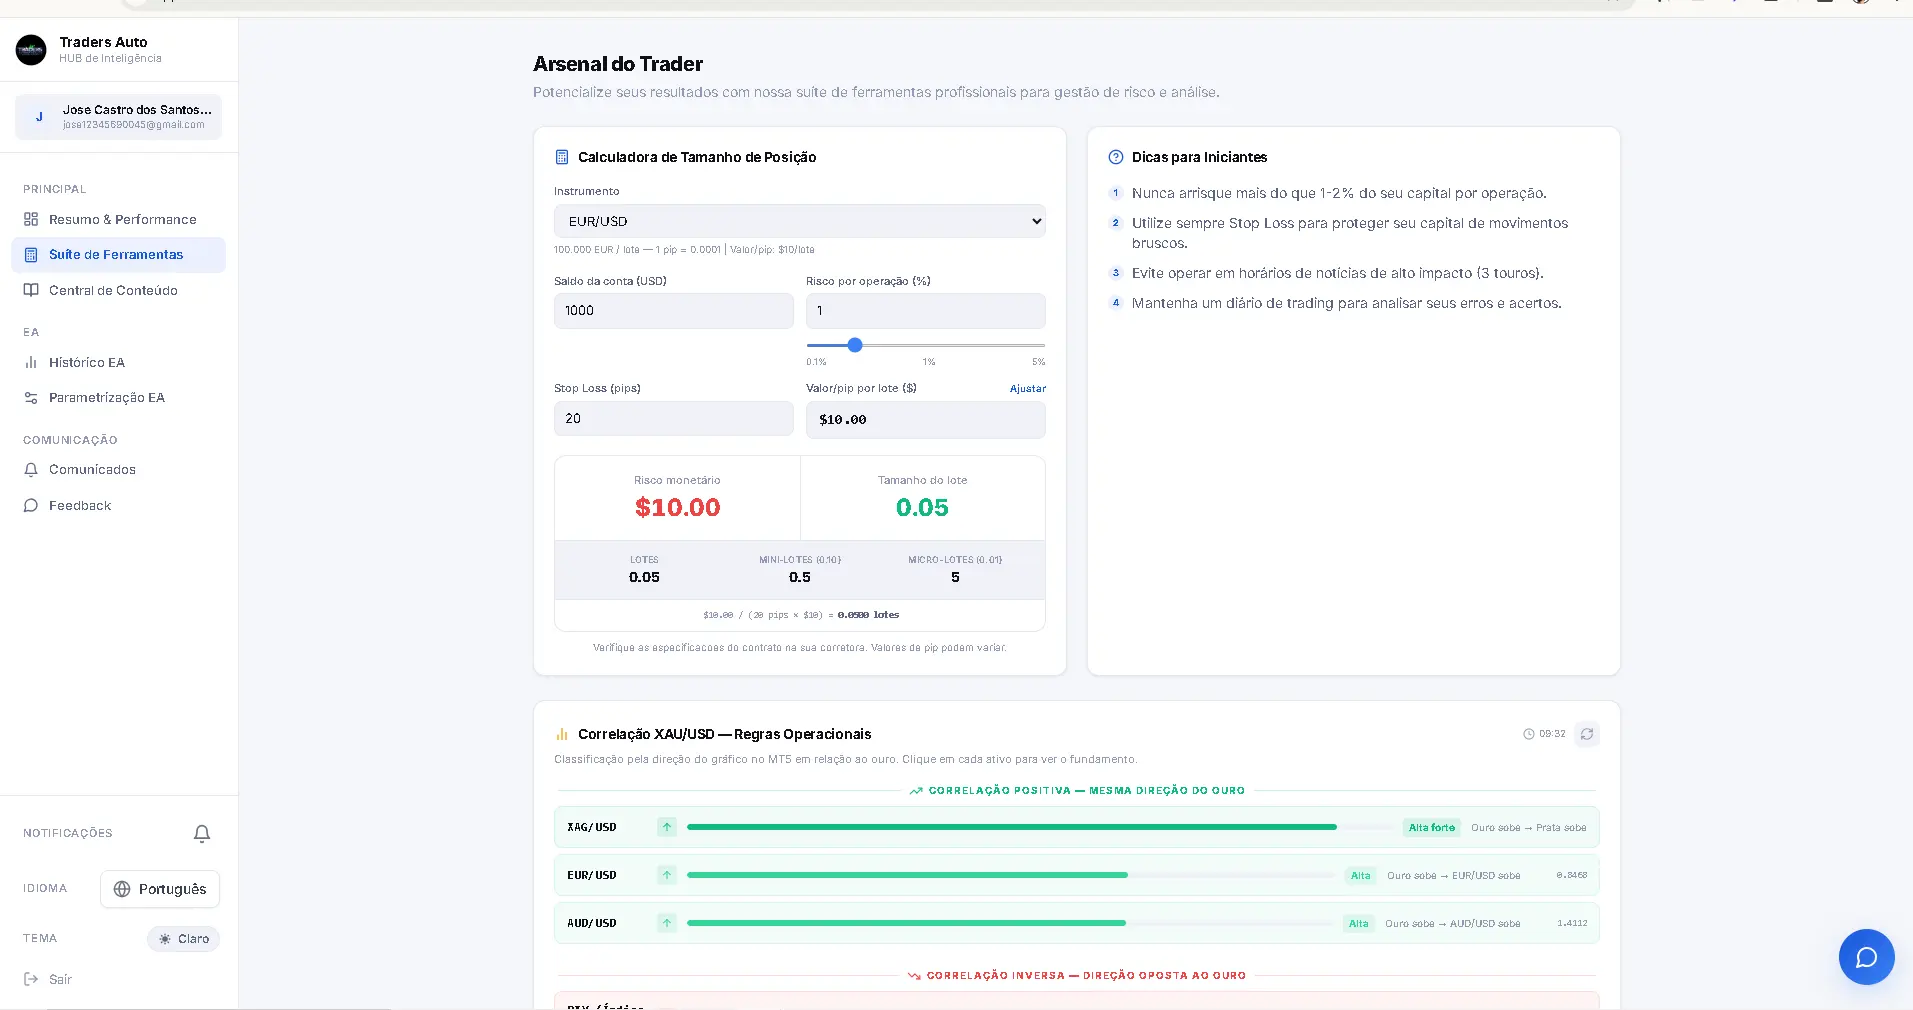Refresh the XAU/USD correlation data
The image size is (1913, 1010).
coord(1586,734)
